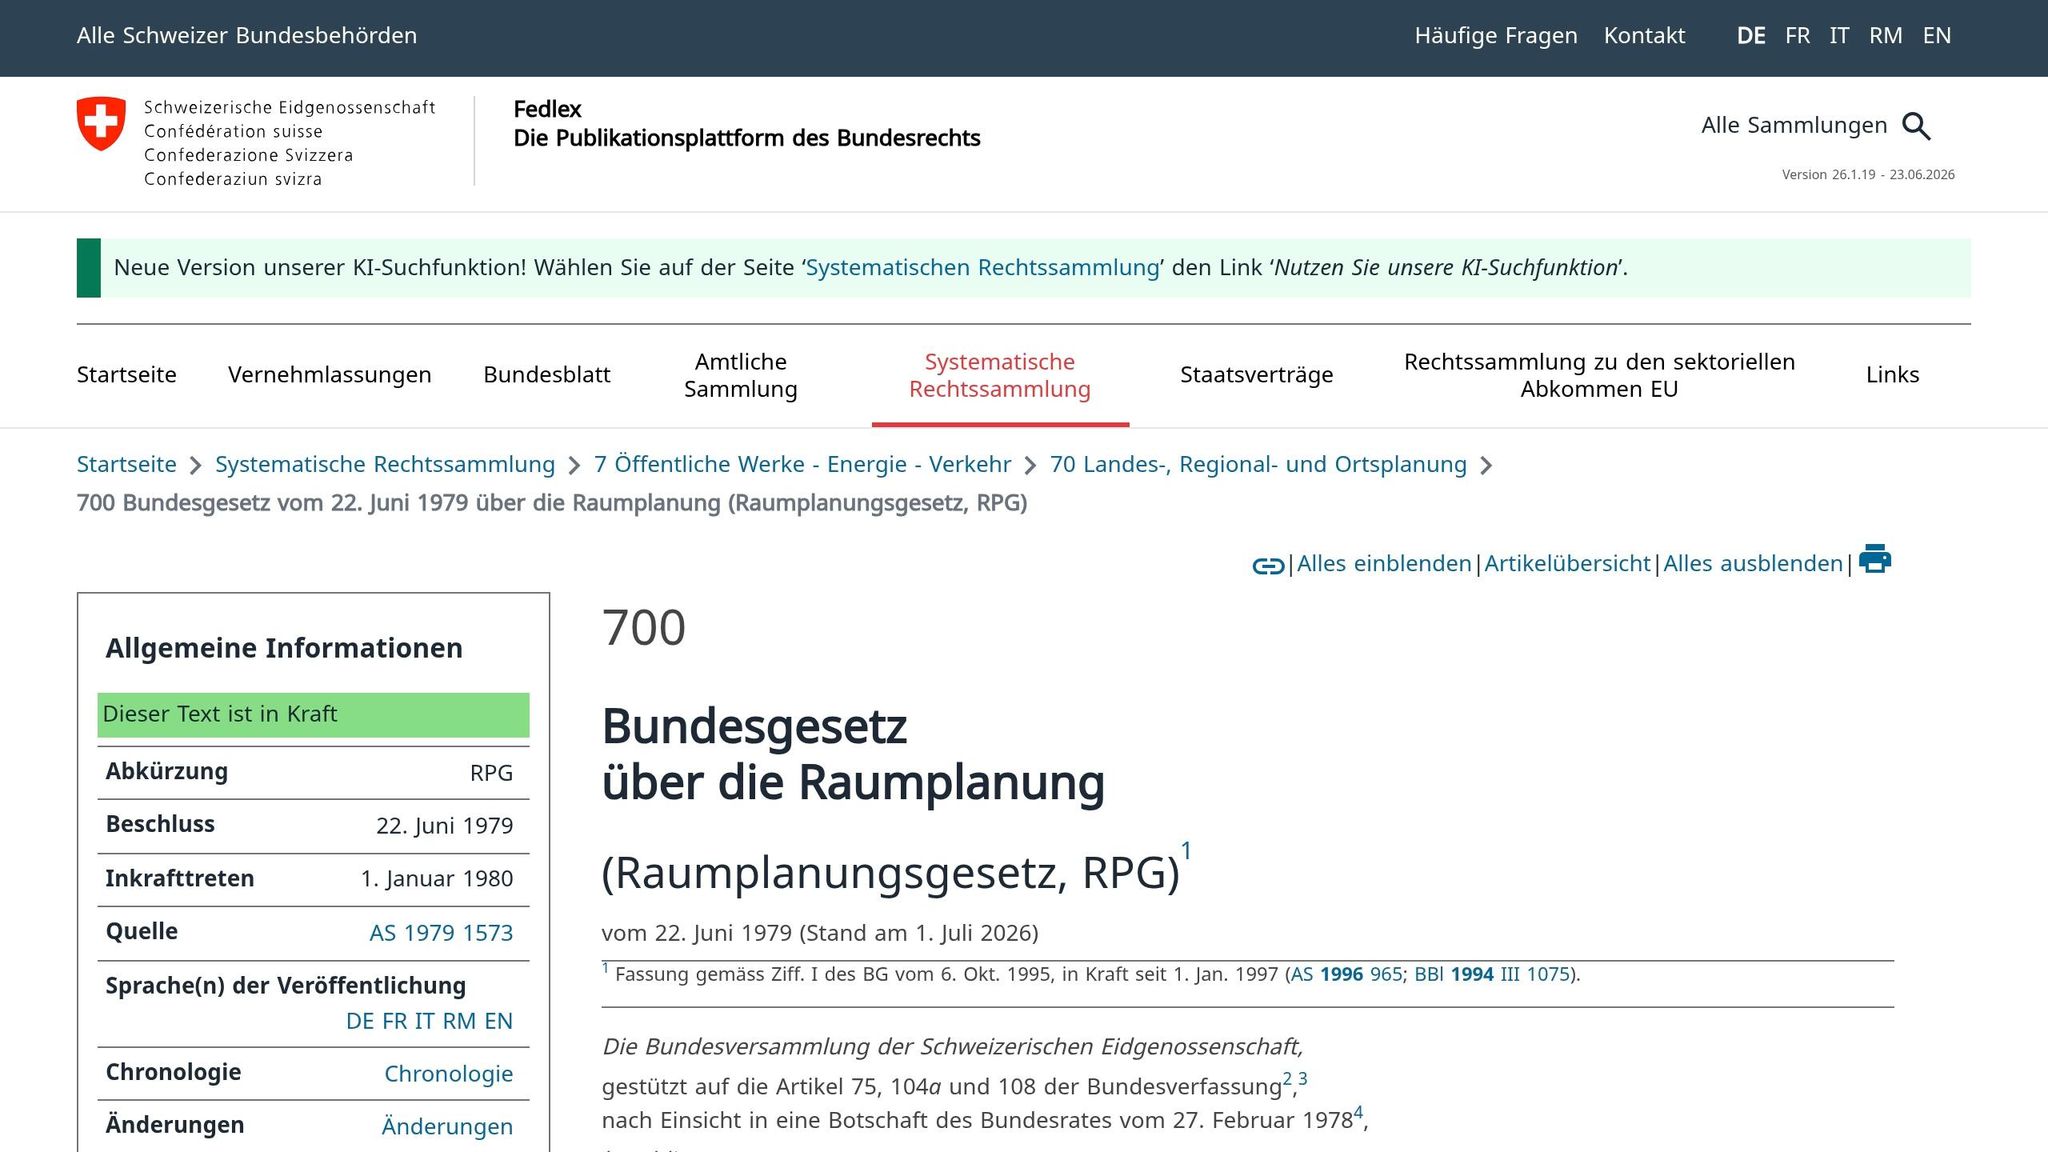The height and width of the screenshot is (1152, 2048).
Task: Open BBl 1994 III 1075 reference
Action: [x=1492, y=975]
